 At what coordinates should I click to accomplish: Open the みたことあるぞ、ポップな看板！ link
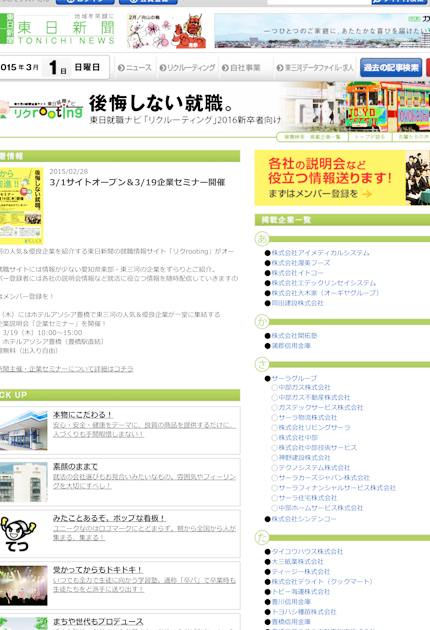tap(109, 518)
